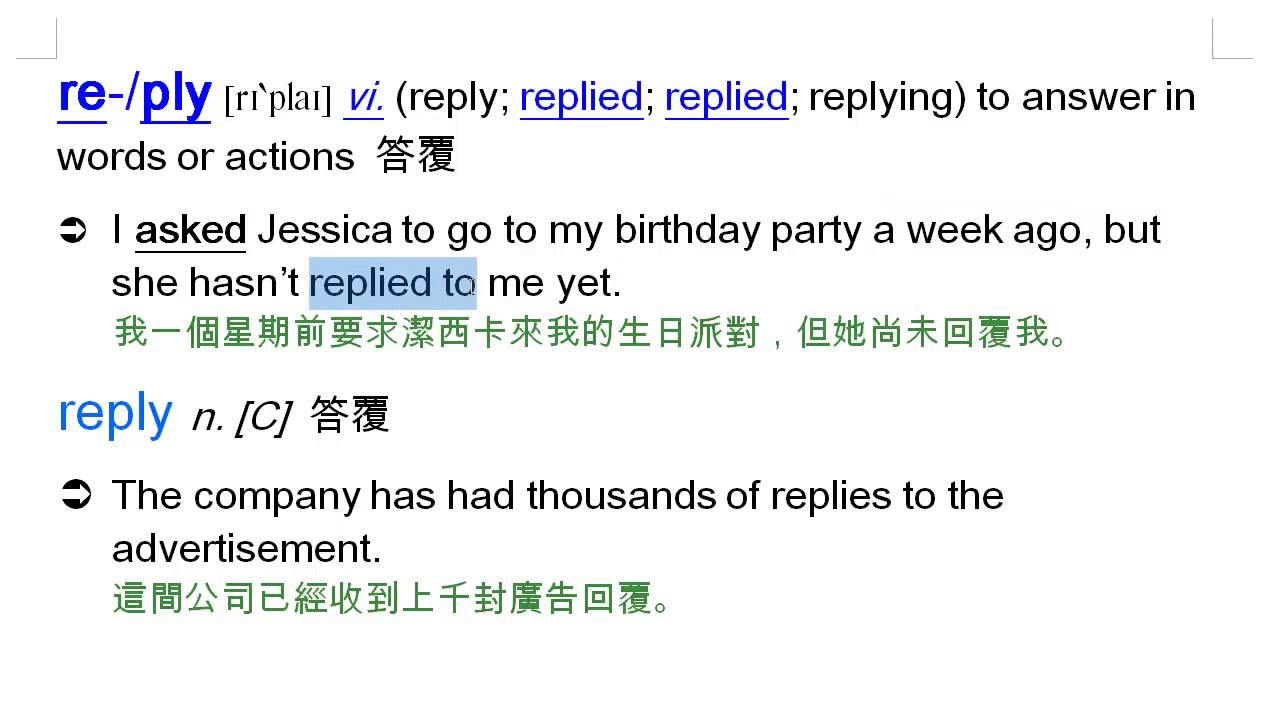Screen dimensions: 1280x720
Task: Click the blue "re" prefix link in the heading
Action: coord(82,96)
